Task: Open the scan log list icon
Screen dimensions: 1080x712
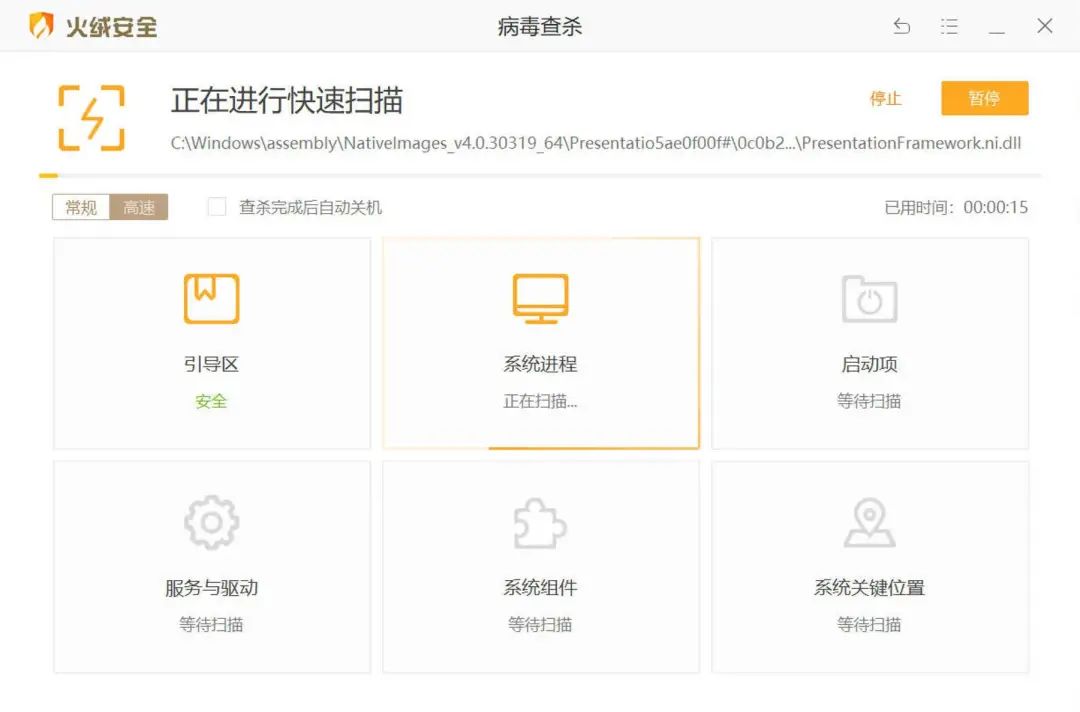Action: [x=948, y=27]
